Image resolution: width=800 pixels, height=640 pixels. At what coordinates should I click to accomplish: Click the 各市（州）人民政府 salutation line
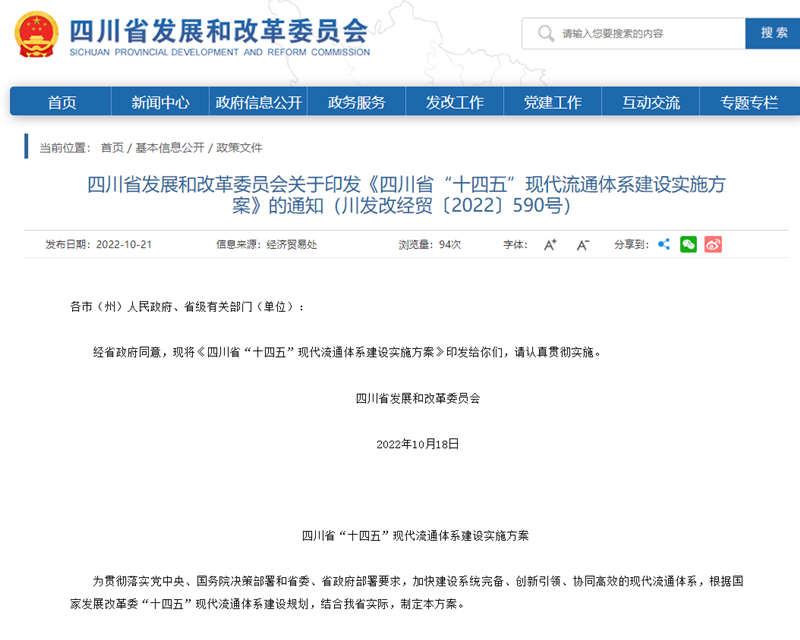pyautogui.click(x=187, y=307)
